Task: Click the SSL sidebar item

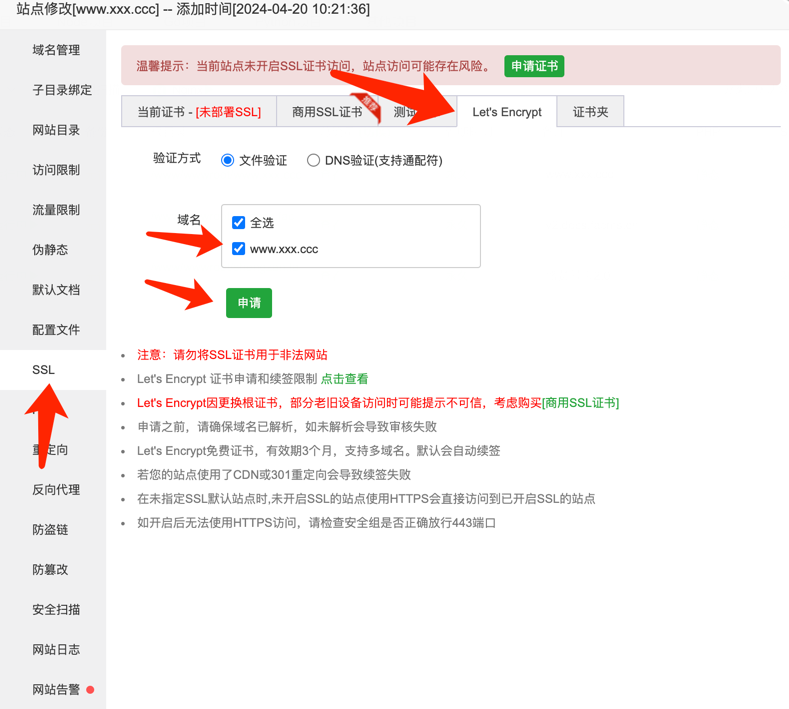Action: pos(43,370)
